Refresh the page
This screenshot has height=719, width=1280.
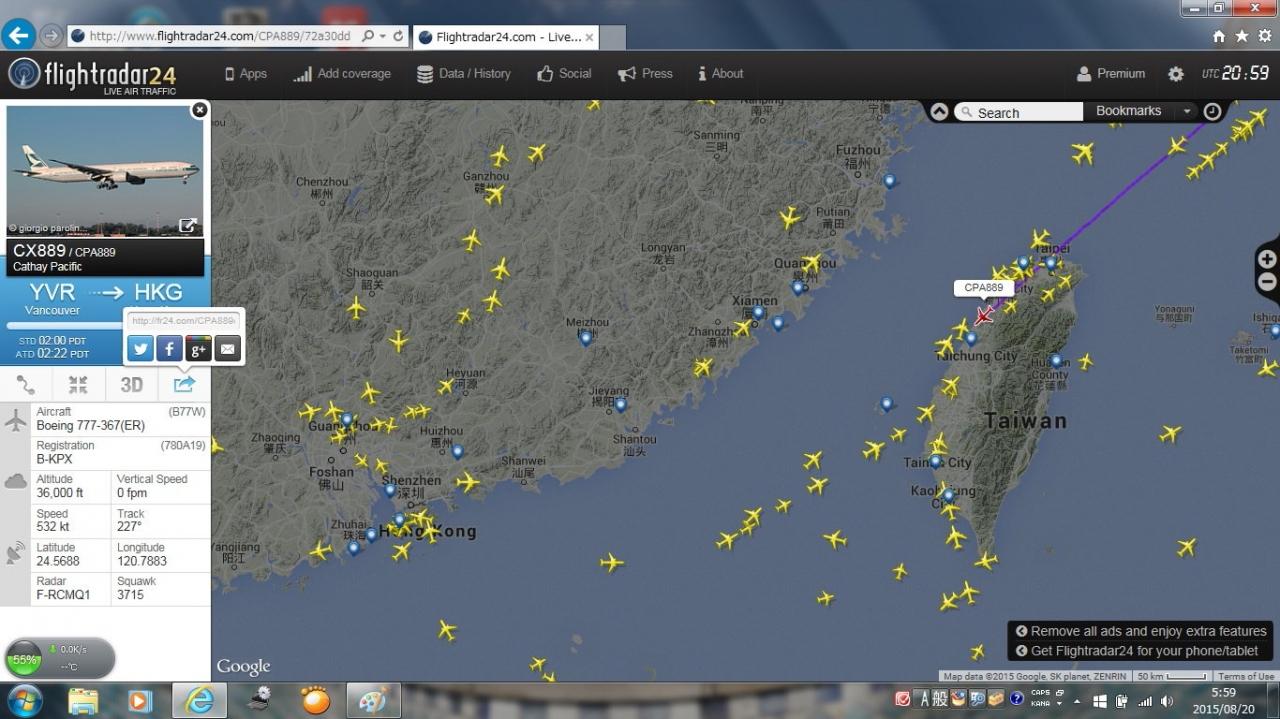(398, 36)
